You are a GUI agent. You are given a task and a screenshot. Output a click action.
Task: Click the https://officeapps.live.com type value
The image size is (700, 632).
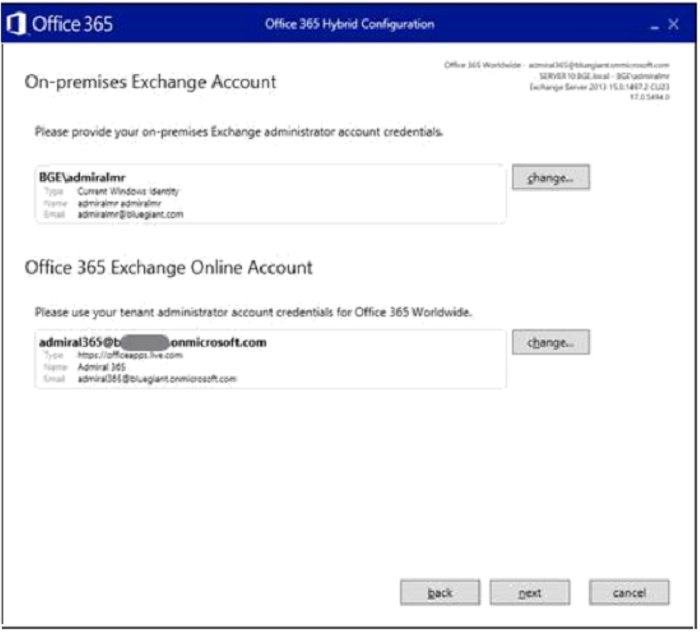click(x=130, y=355)
